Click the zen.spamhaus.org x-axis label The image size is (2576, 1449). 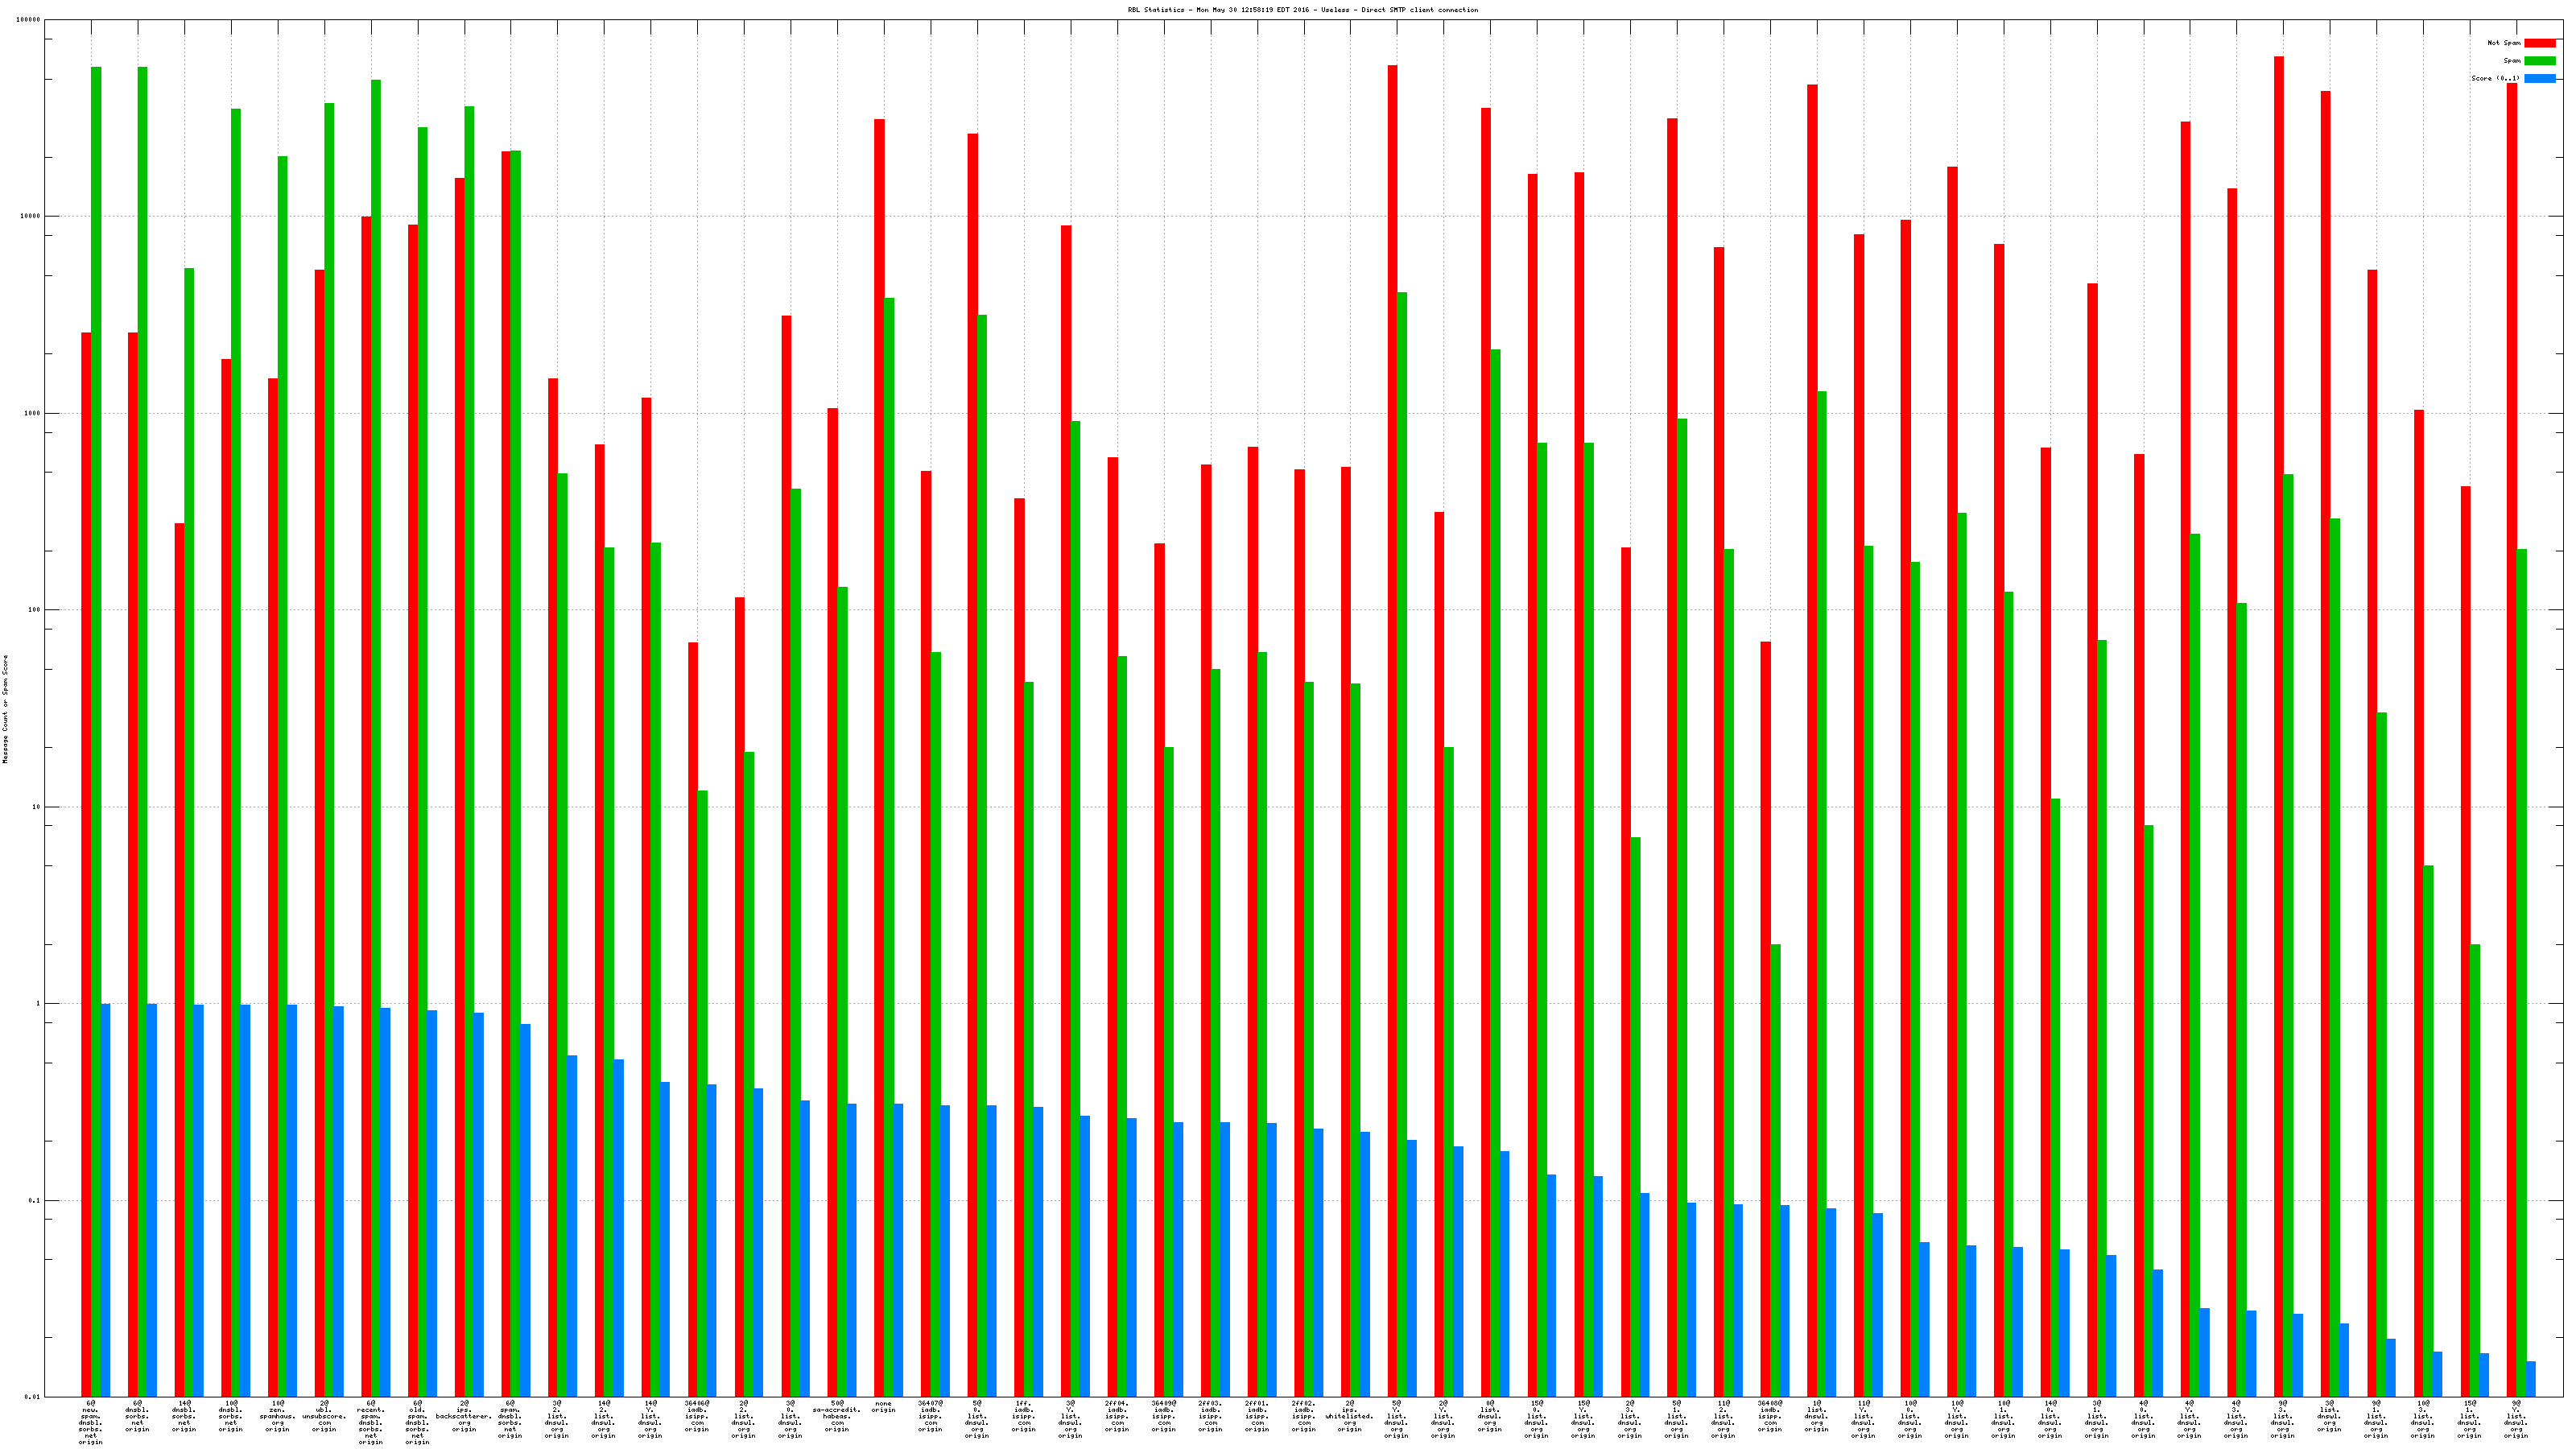point(277,1416)
